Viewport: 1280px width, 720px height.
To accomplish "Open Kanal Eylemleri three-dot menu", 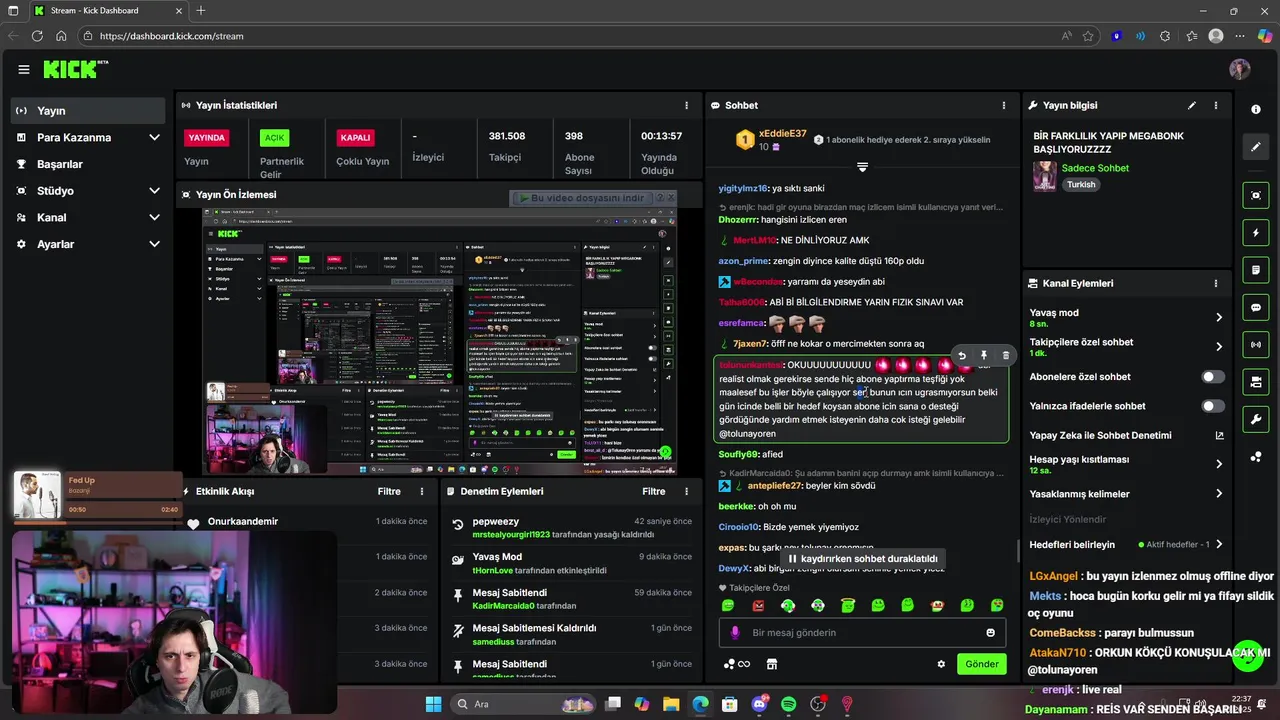I will [1216, 283].
